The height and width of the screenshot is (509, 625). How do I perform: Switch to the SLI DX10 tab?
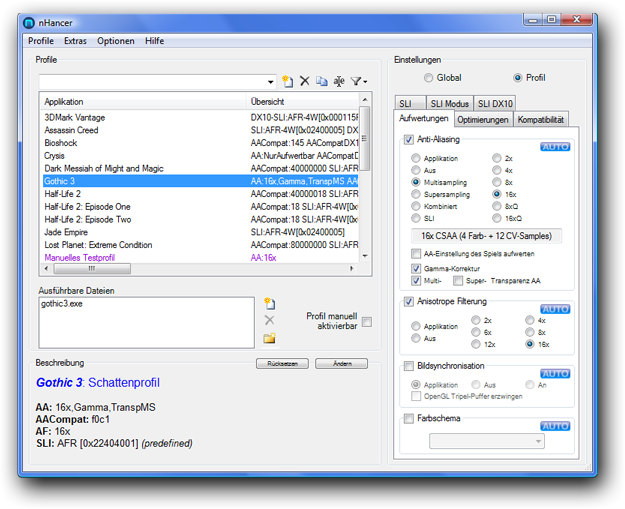point(495,104)
